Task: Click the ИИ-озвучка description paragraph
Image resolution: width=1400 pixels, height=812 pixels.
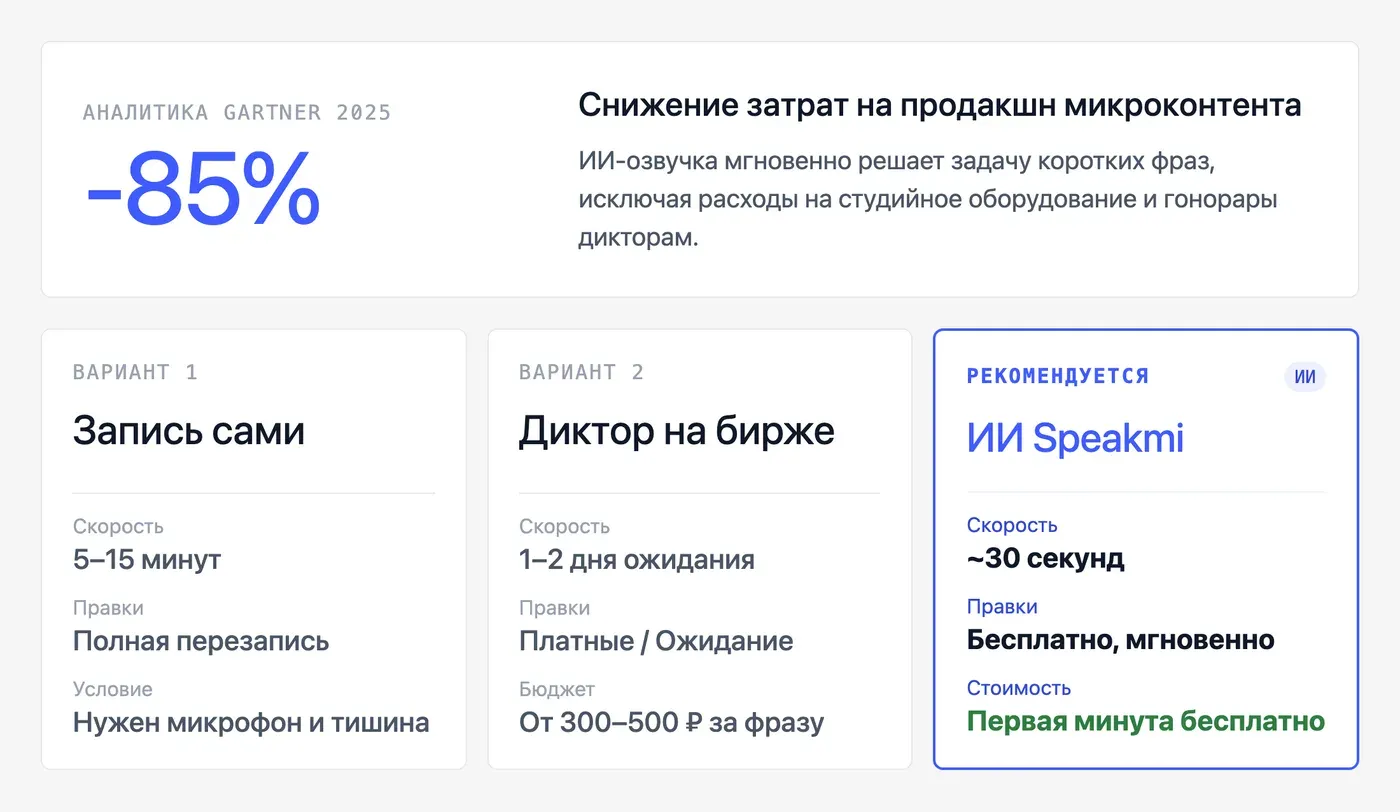Action: [928, 200]
